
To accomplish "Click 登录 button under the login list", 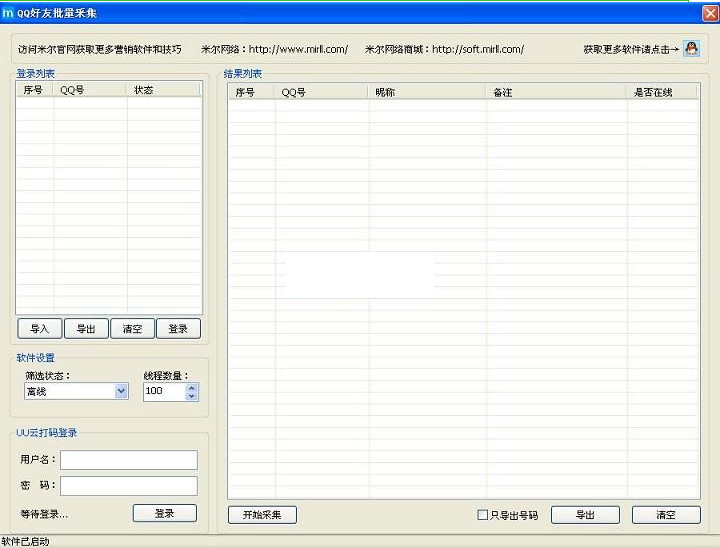I will [178, 328].
